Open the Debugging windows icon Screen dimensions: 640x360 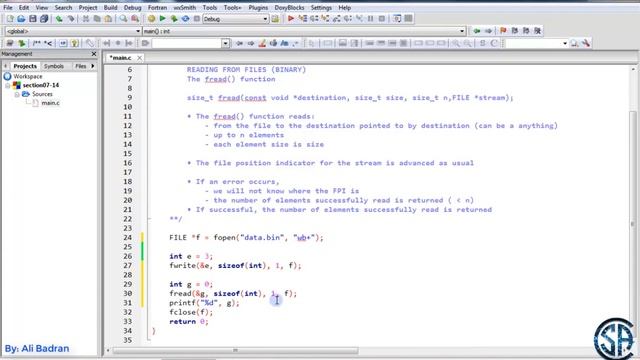(397, 19)
